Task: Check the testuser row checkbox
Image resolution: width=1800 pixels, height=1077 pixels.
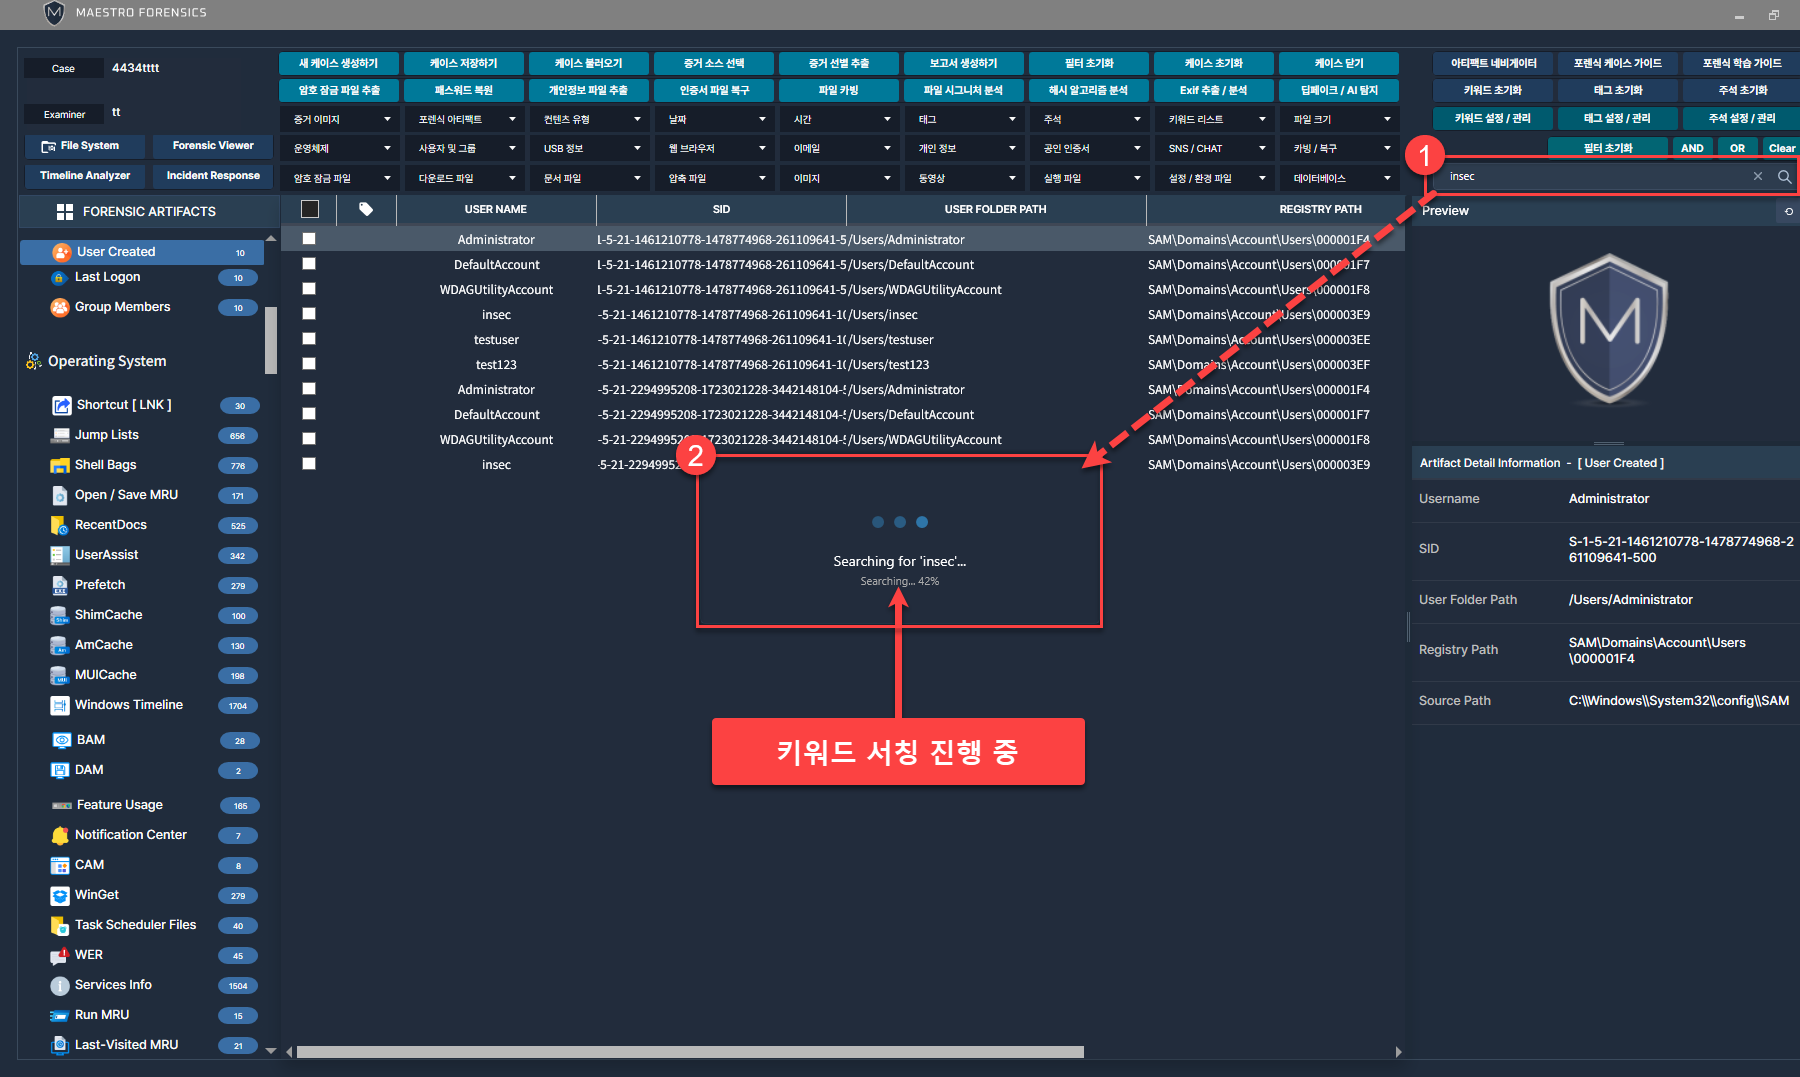Action: 309,339
